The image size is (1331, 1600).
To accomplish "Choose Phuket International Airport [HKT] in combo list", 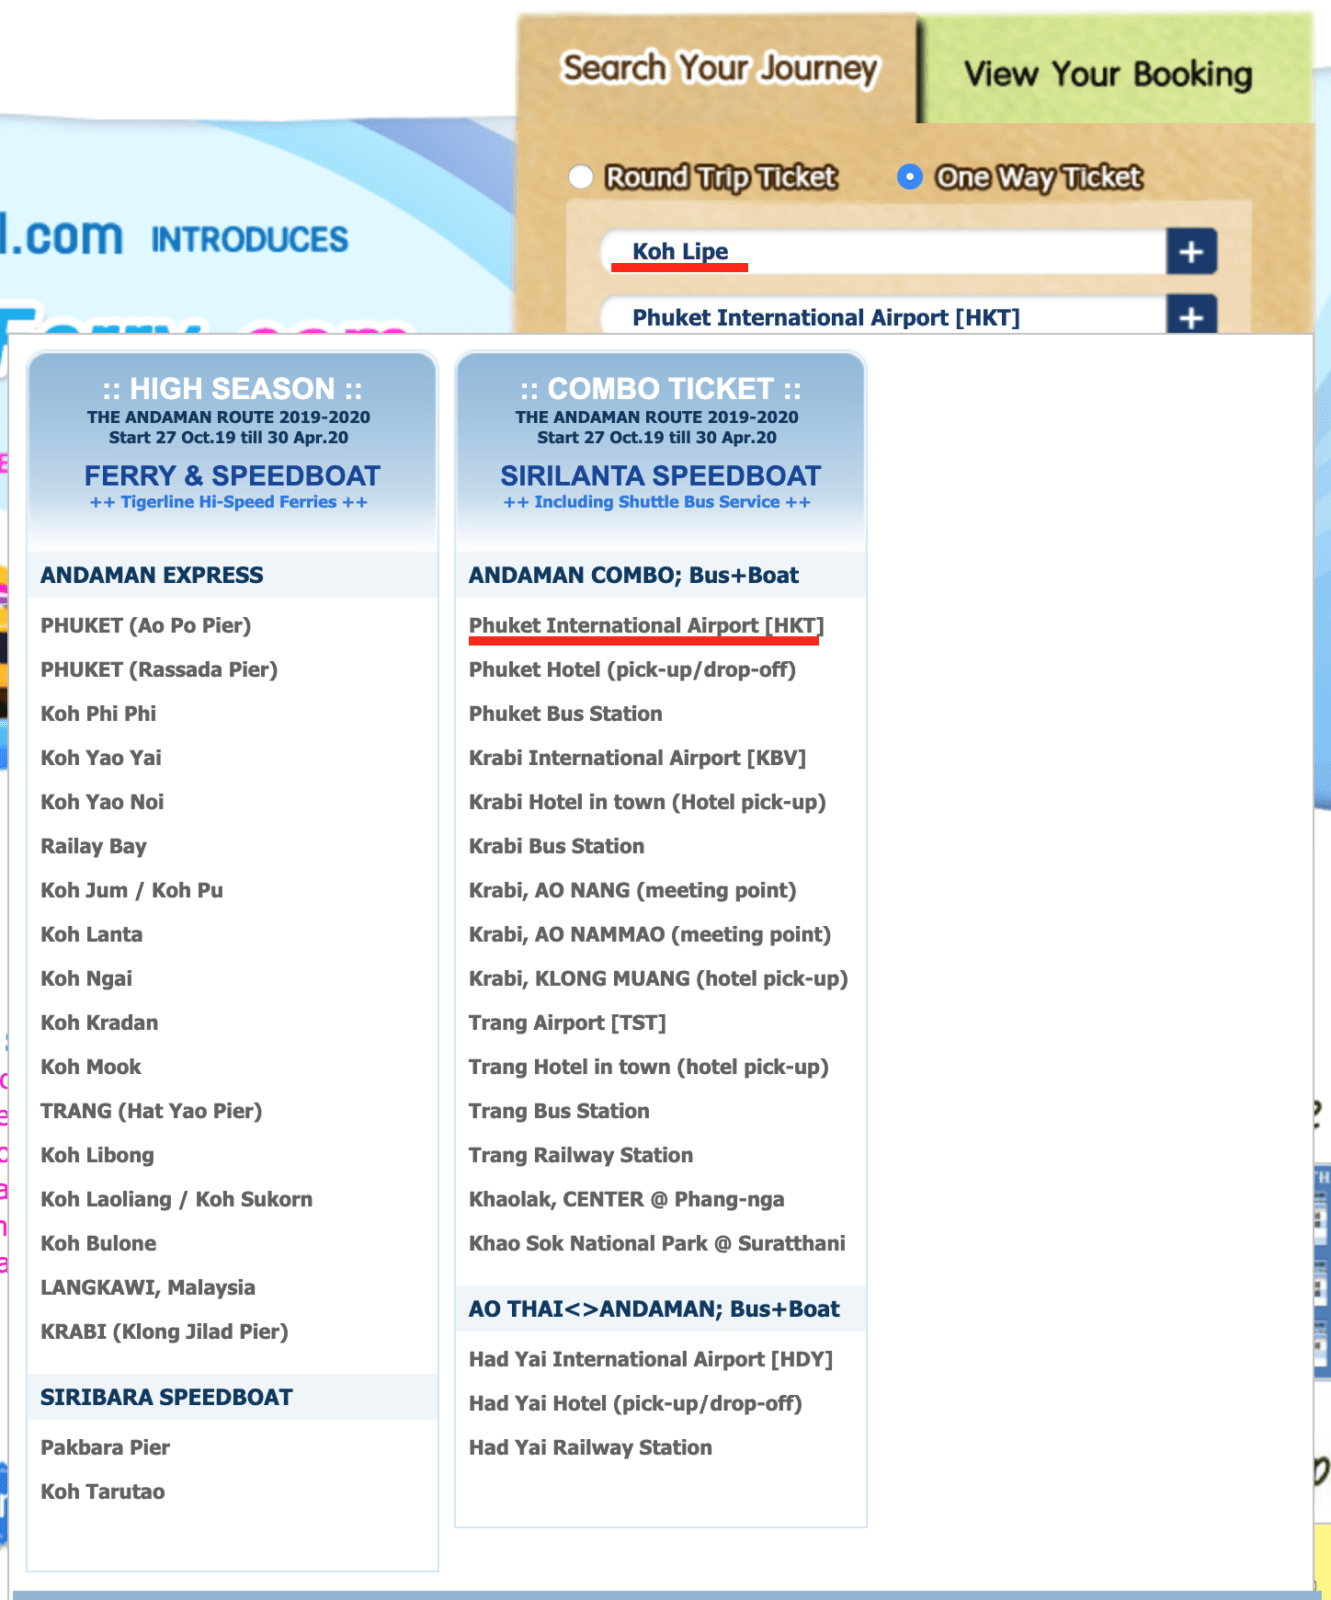I will (x=645, y=626).
